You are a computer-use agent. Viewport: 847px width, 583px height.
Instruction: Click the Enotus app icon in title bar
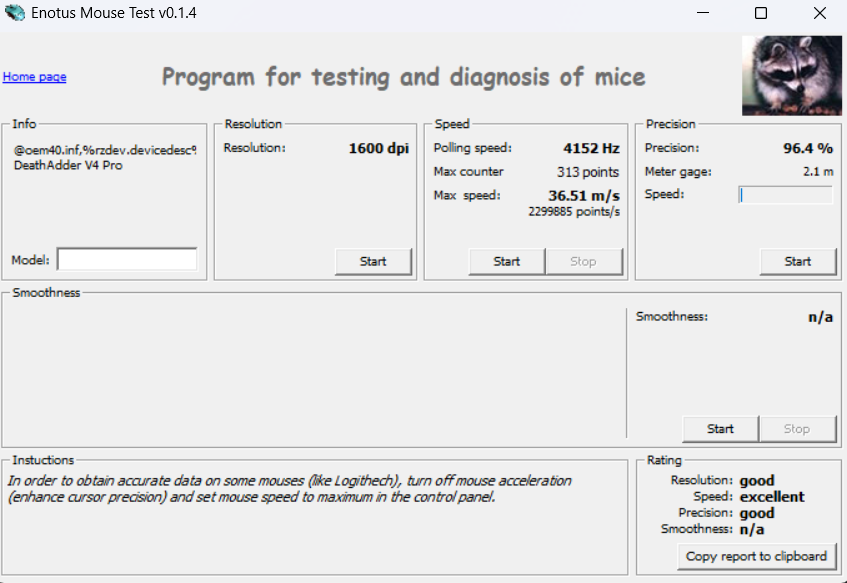[x=15, y=12]
